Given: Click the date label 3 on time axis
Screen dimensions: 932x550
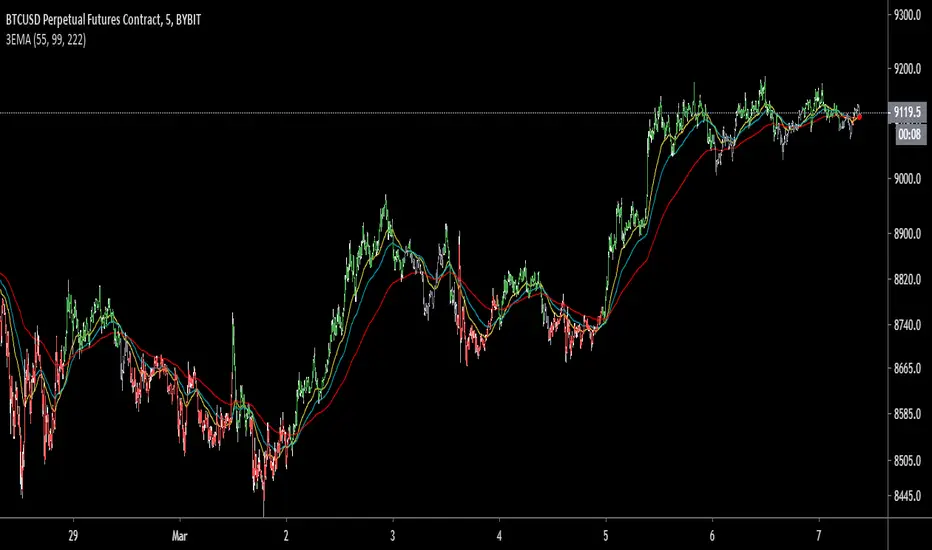Looking at the screenshot, I should click(x=393, y=536).
